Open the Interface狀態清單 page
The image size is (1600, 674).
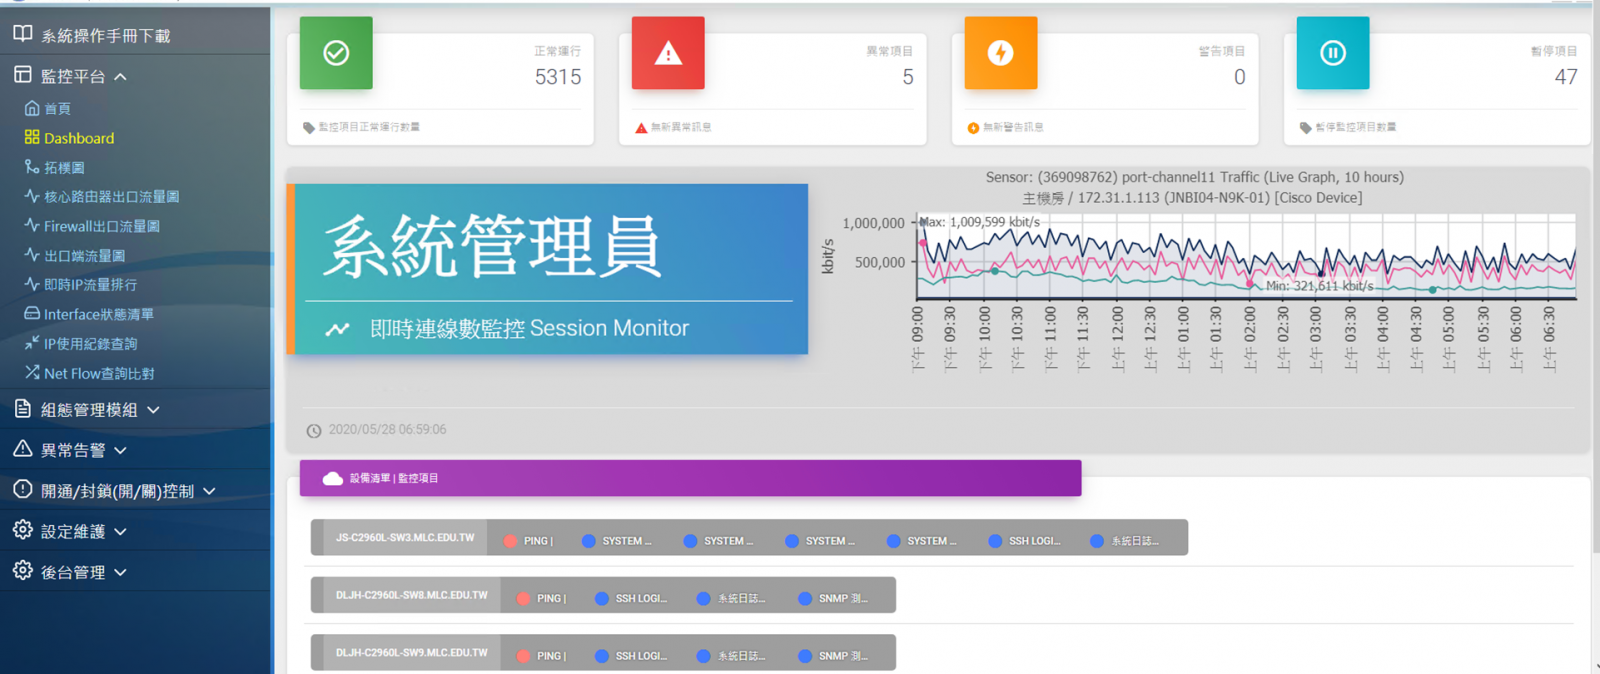coord(98,314)
